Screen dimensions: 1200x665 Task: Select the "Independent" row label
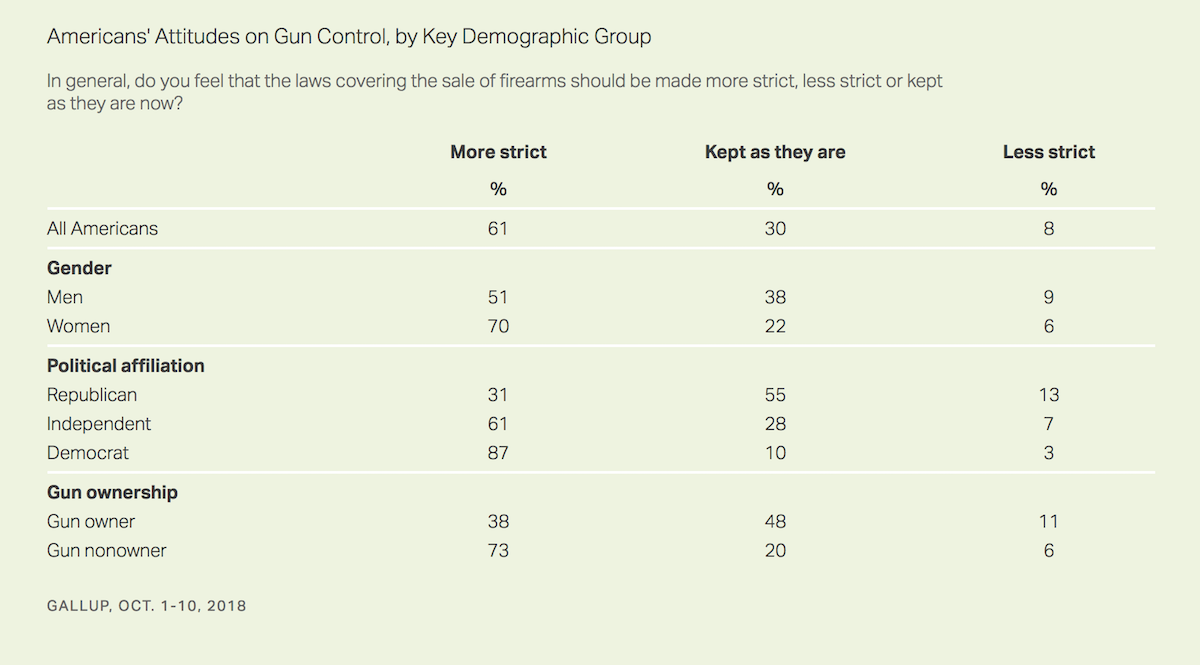[98, 423]
